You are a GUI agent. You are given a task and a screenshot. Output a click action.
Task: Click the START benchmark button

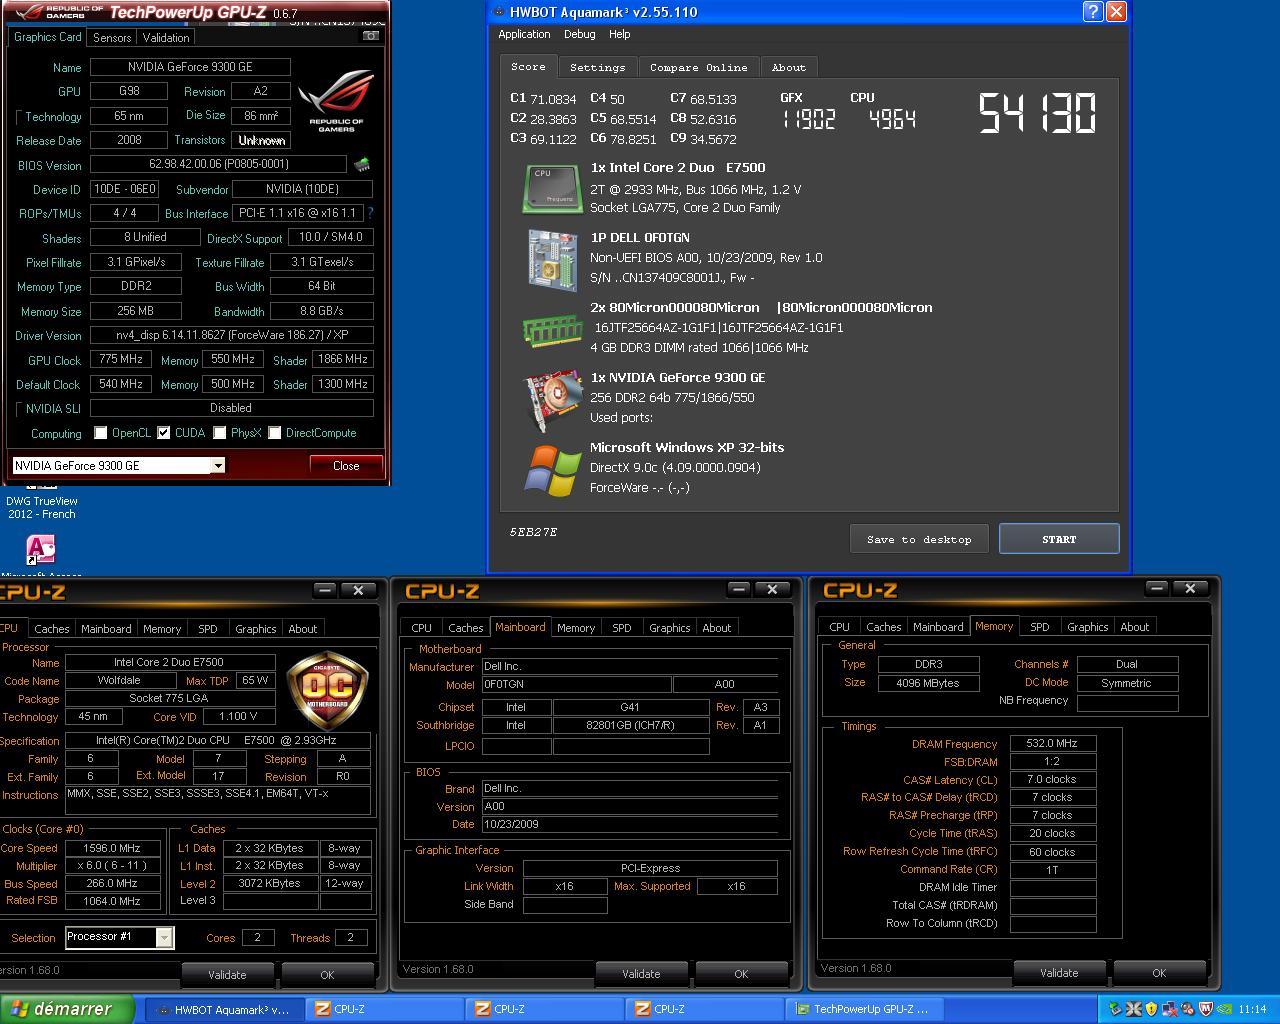pyautogui.click(x=1059, y=539)
